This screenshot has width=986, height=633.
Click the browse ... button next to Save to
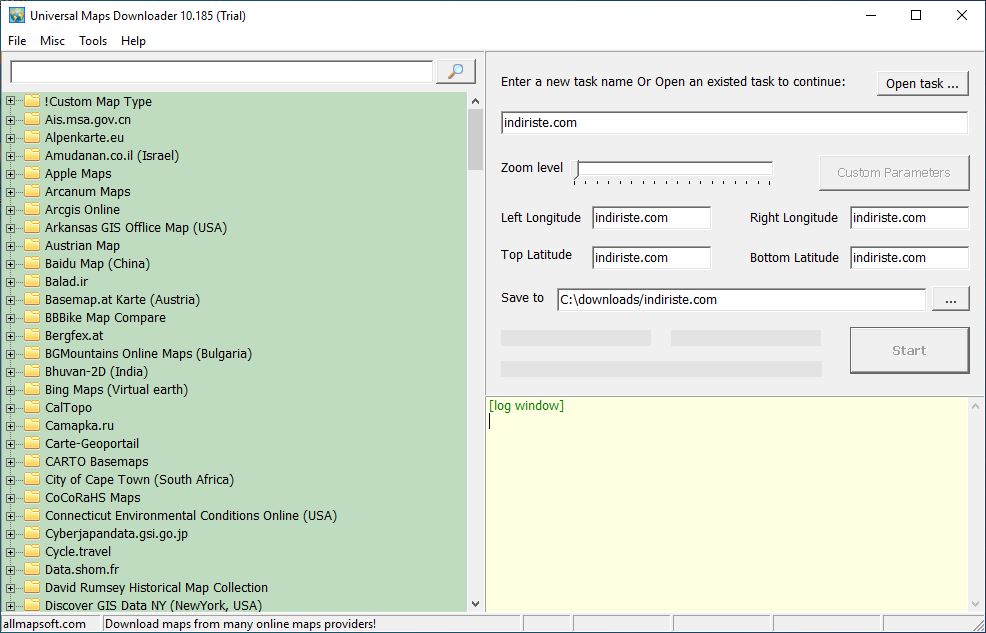(951, 300)
